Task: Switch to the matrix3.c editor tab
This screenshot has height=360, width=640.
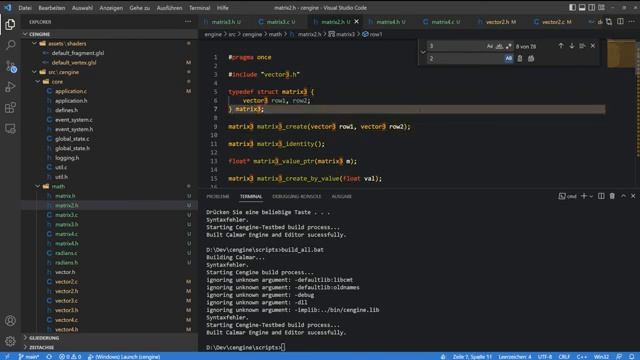Action: pyautogui.click(x=281, y=22)
